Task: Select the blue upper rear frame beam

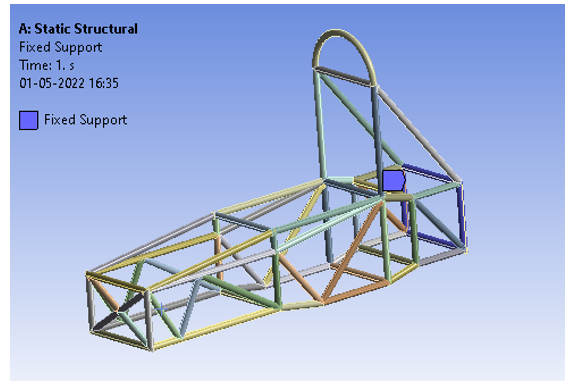Action: click(432, 173)
